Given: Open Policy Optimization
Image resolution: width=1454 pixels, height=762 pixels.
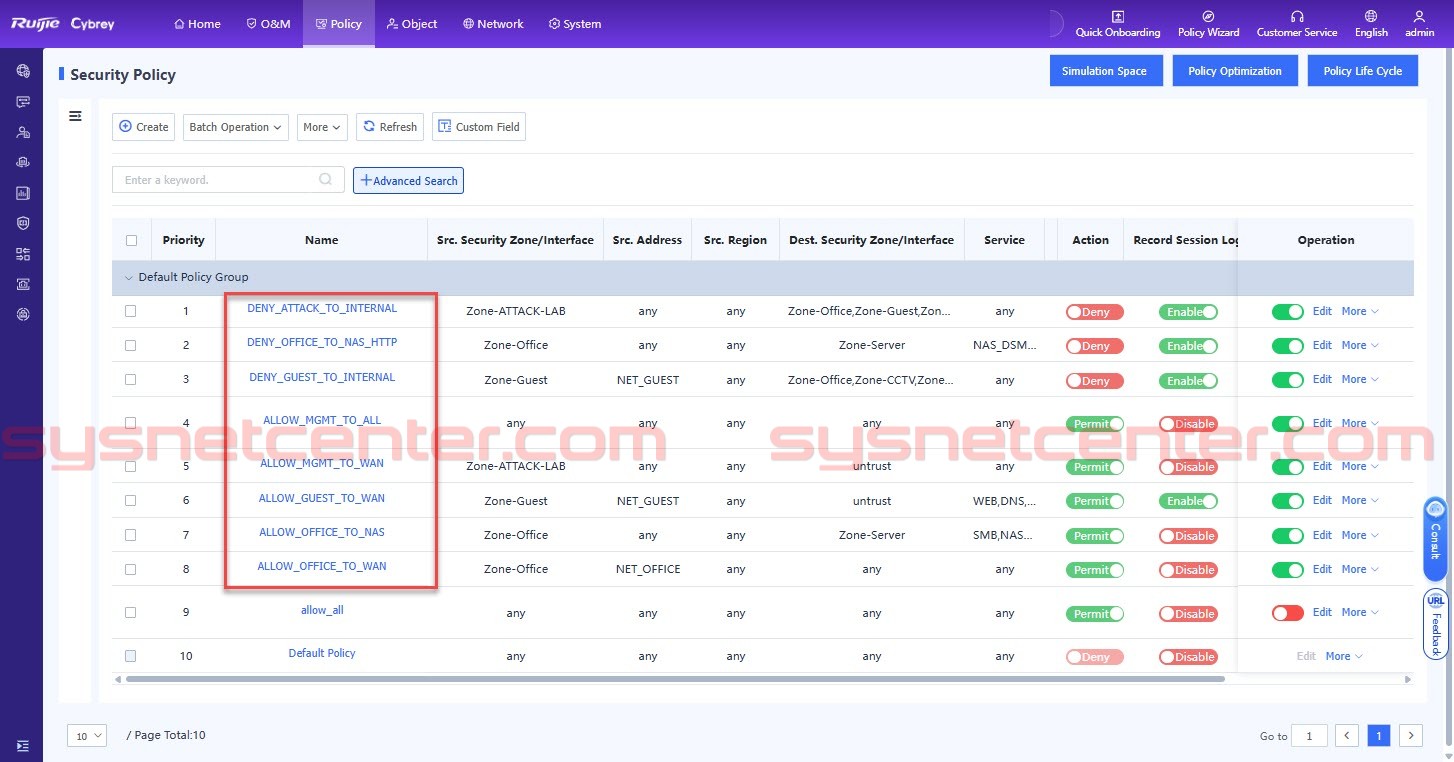Looking at the screenshot, I should click(x=1235, y=71).
